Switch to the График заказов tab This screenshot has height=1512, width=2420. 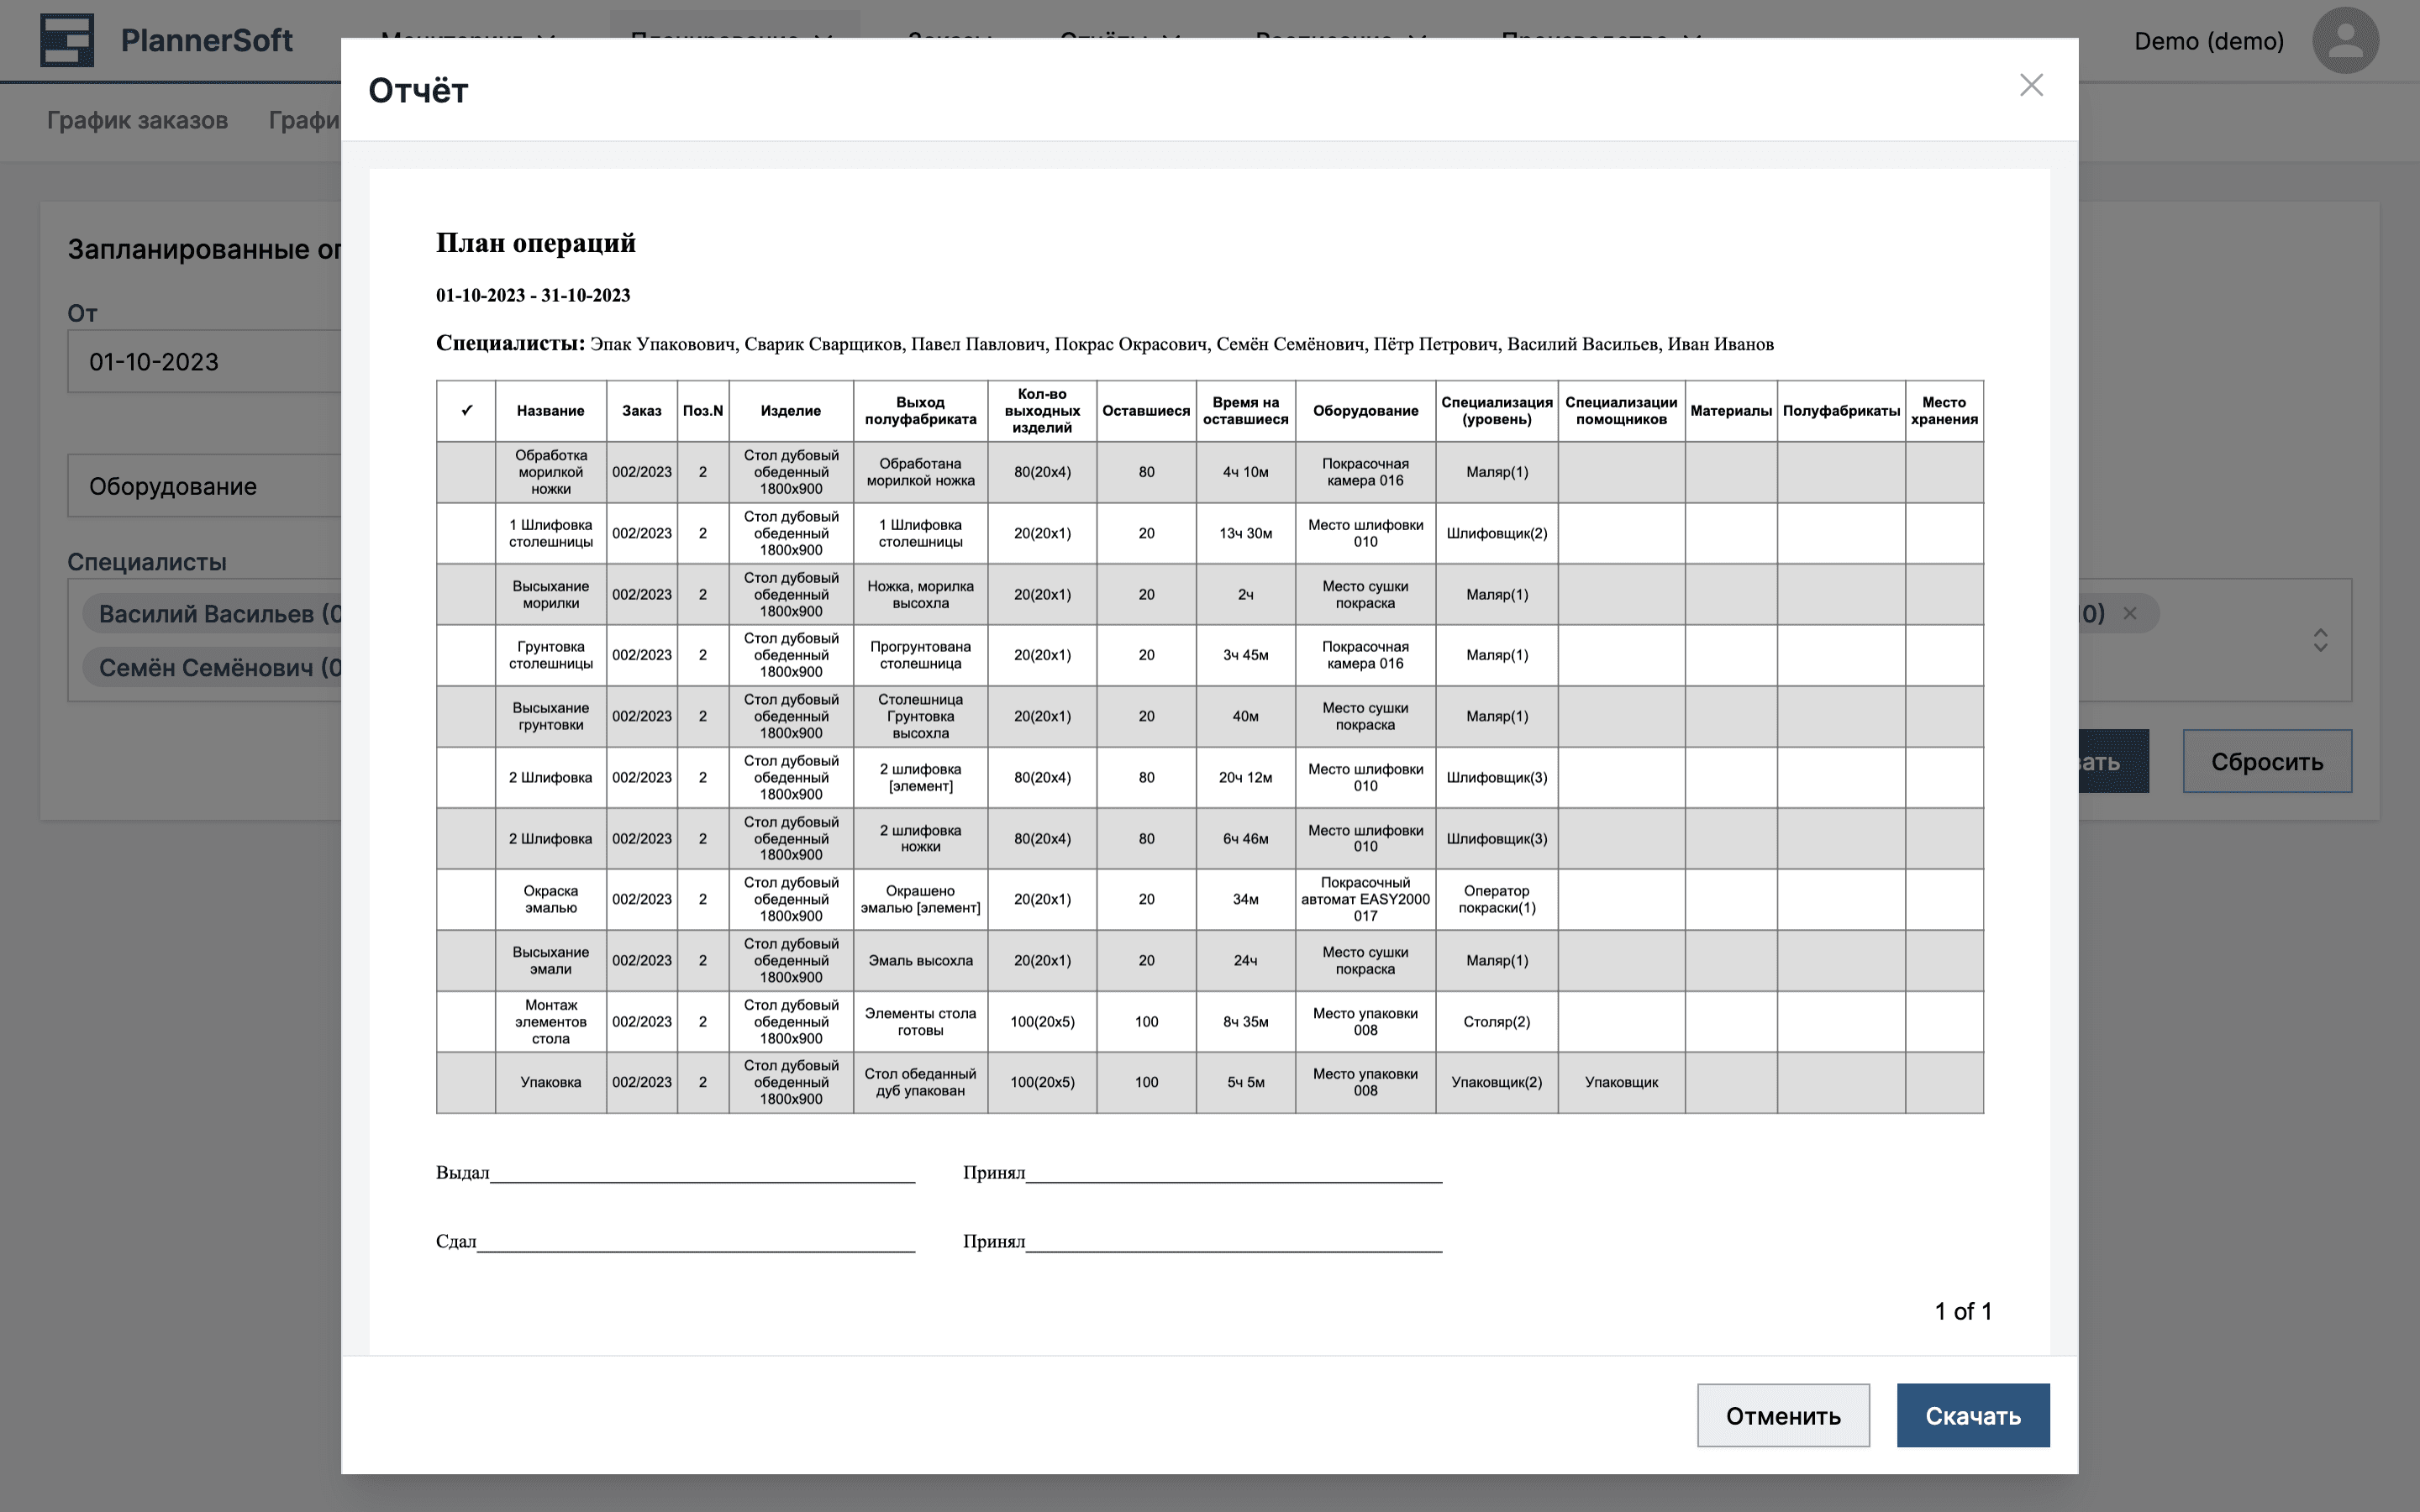coord(137,121)
